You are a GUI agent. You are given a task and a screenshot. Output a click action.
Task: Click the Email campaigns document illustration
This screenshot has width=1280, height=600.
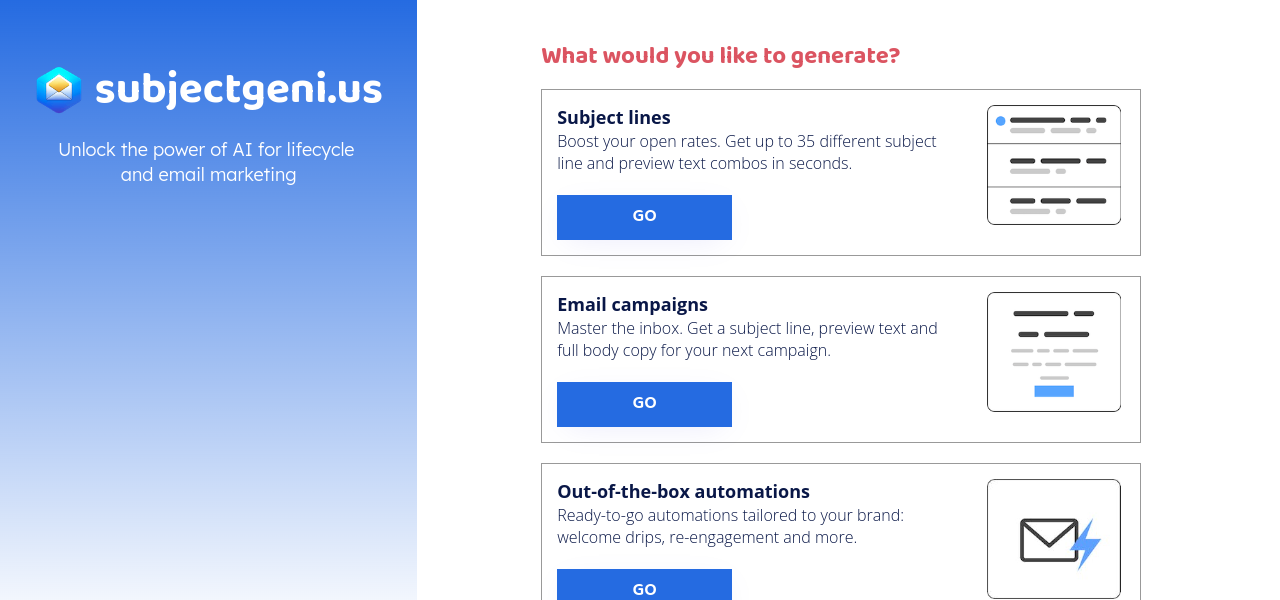1053,352
